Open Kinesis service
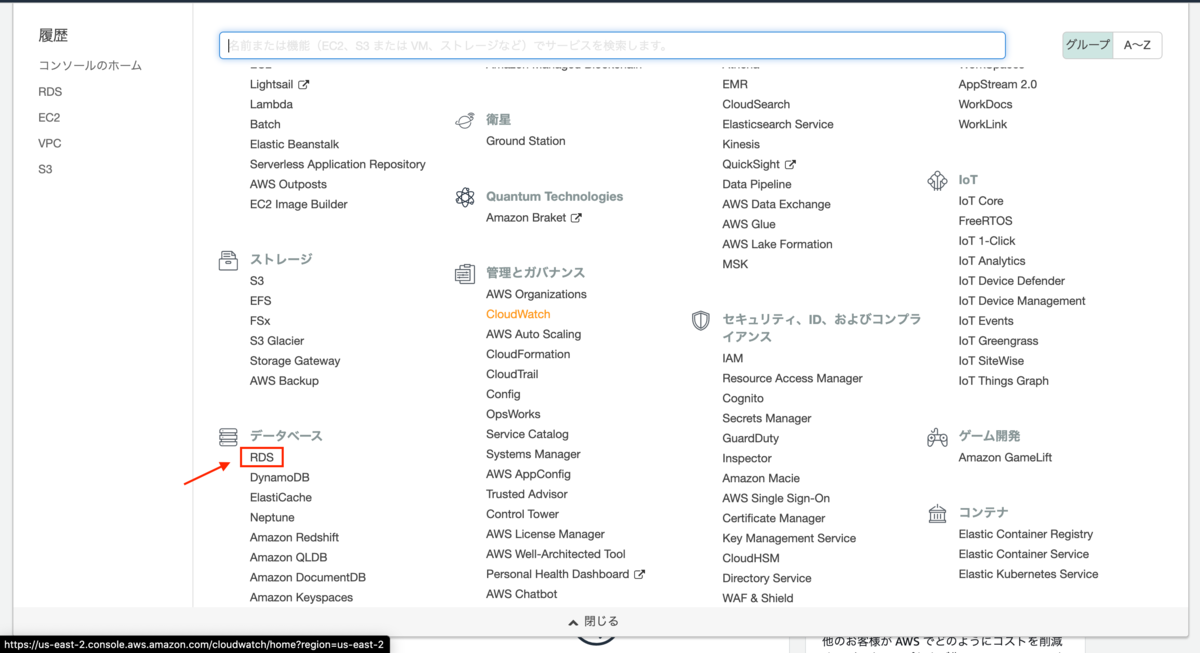The image size is (1200, 653). [x=741, y=145]
